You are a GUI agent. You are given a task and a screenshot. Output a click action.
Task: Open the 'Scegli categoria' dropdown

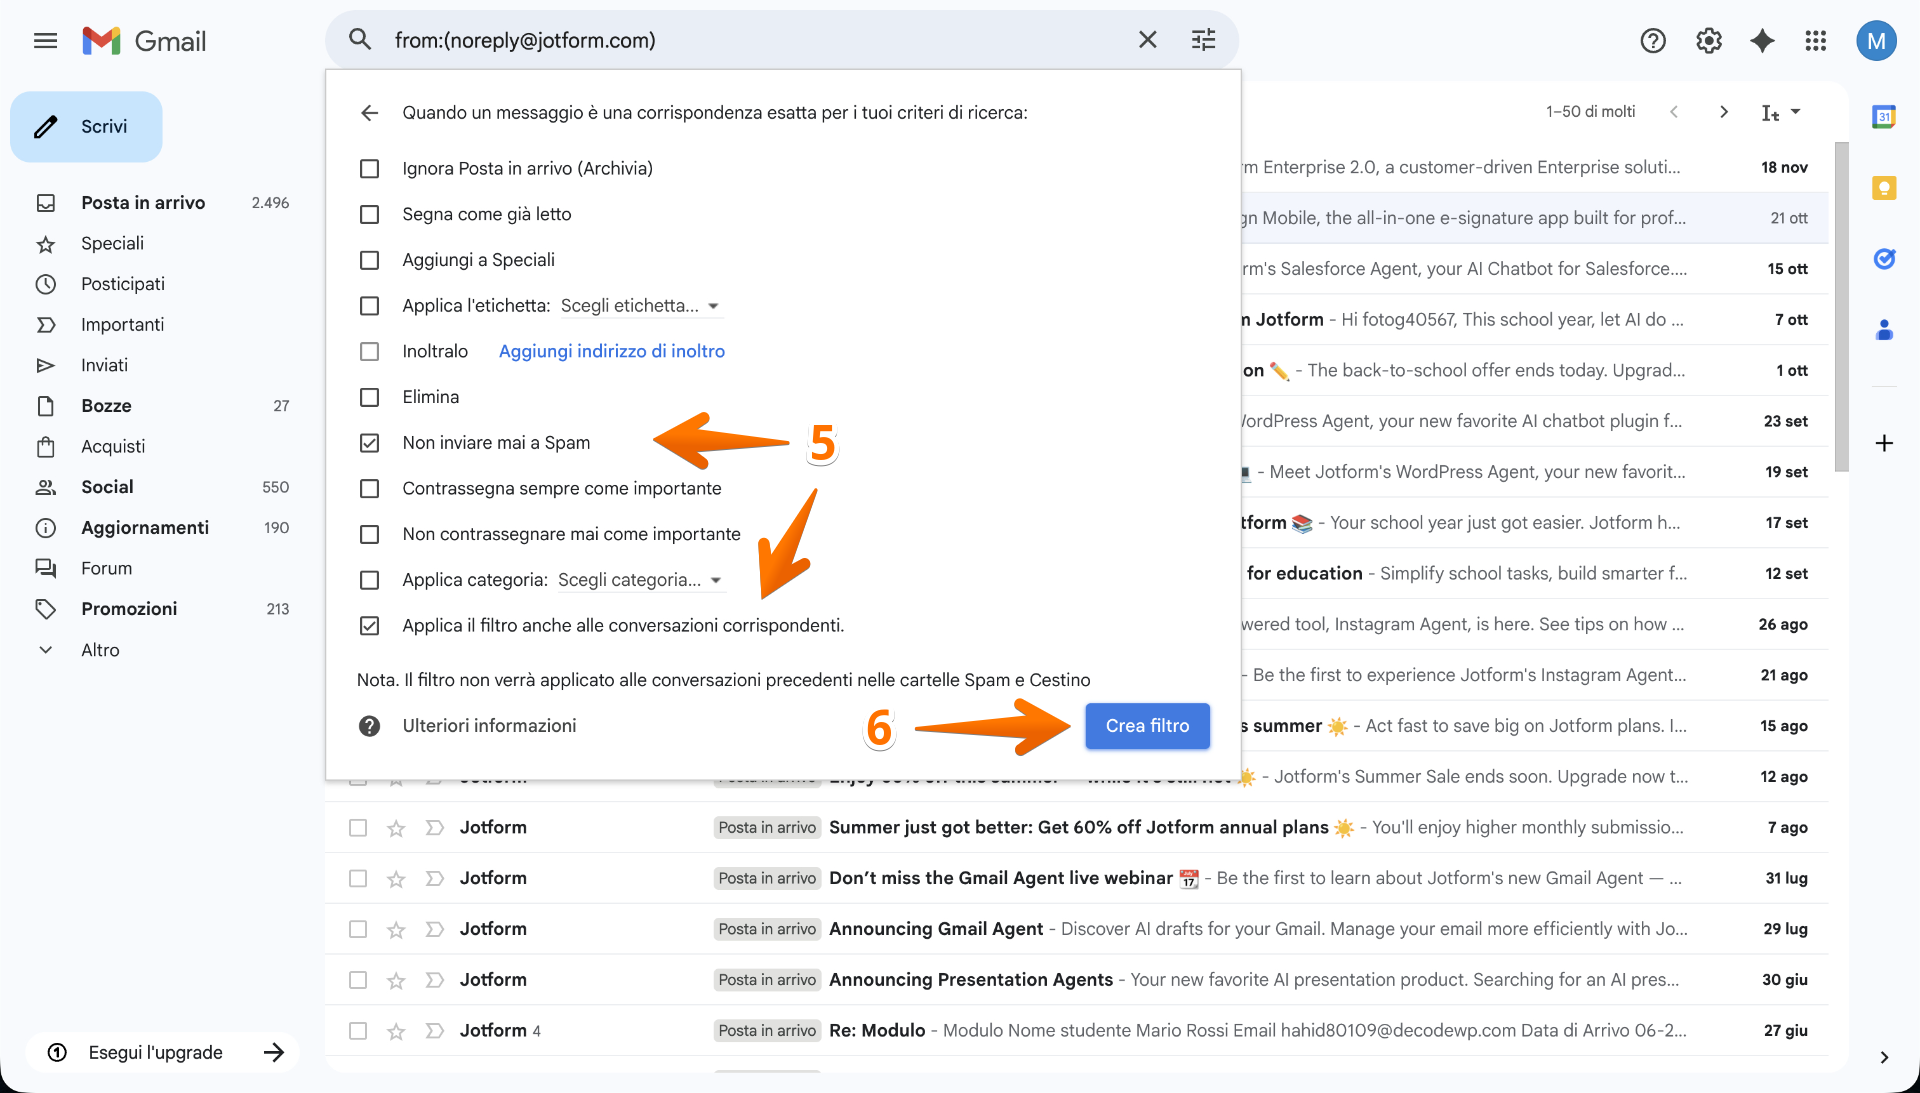(x=640, y=580)
